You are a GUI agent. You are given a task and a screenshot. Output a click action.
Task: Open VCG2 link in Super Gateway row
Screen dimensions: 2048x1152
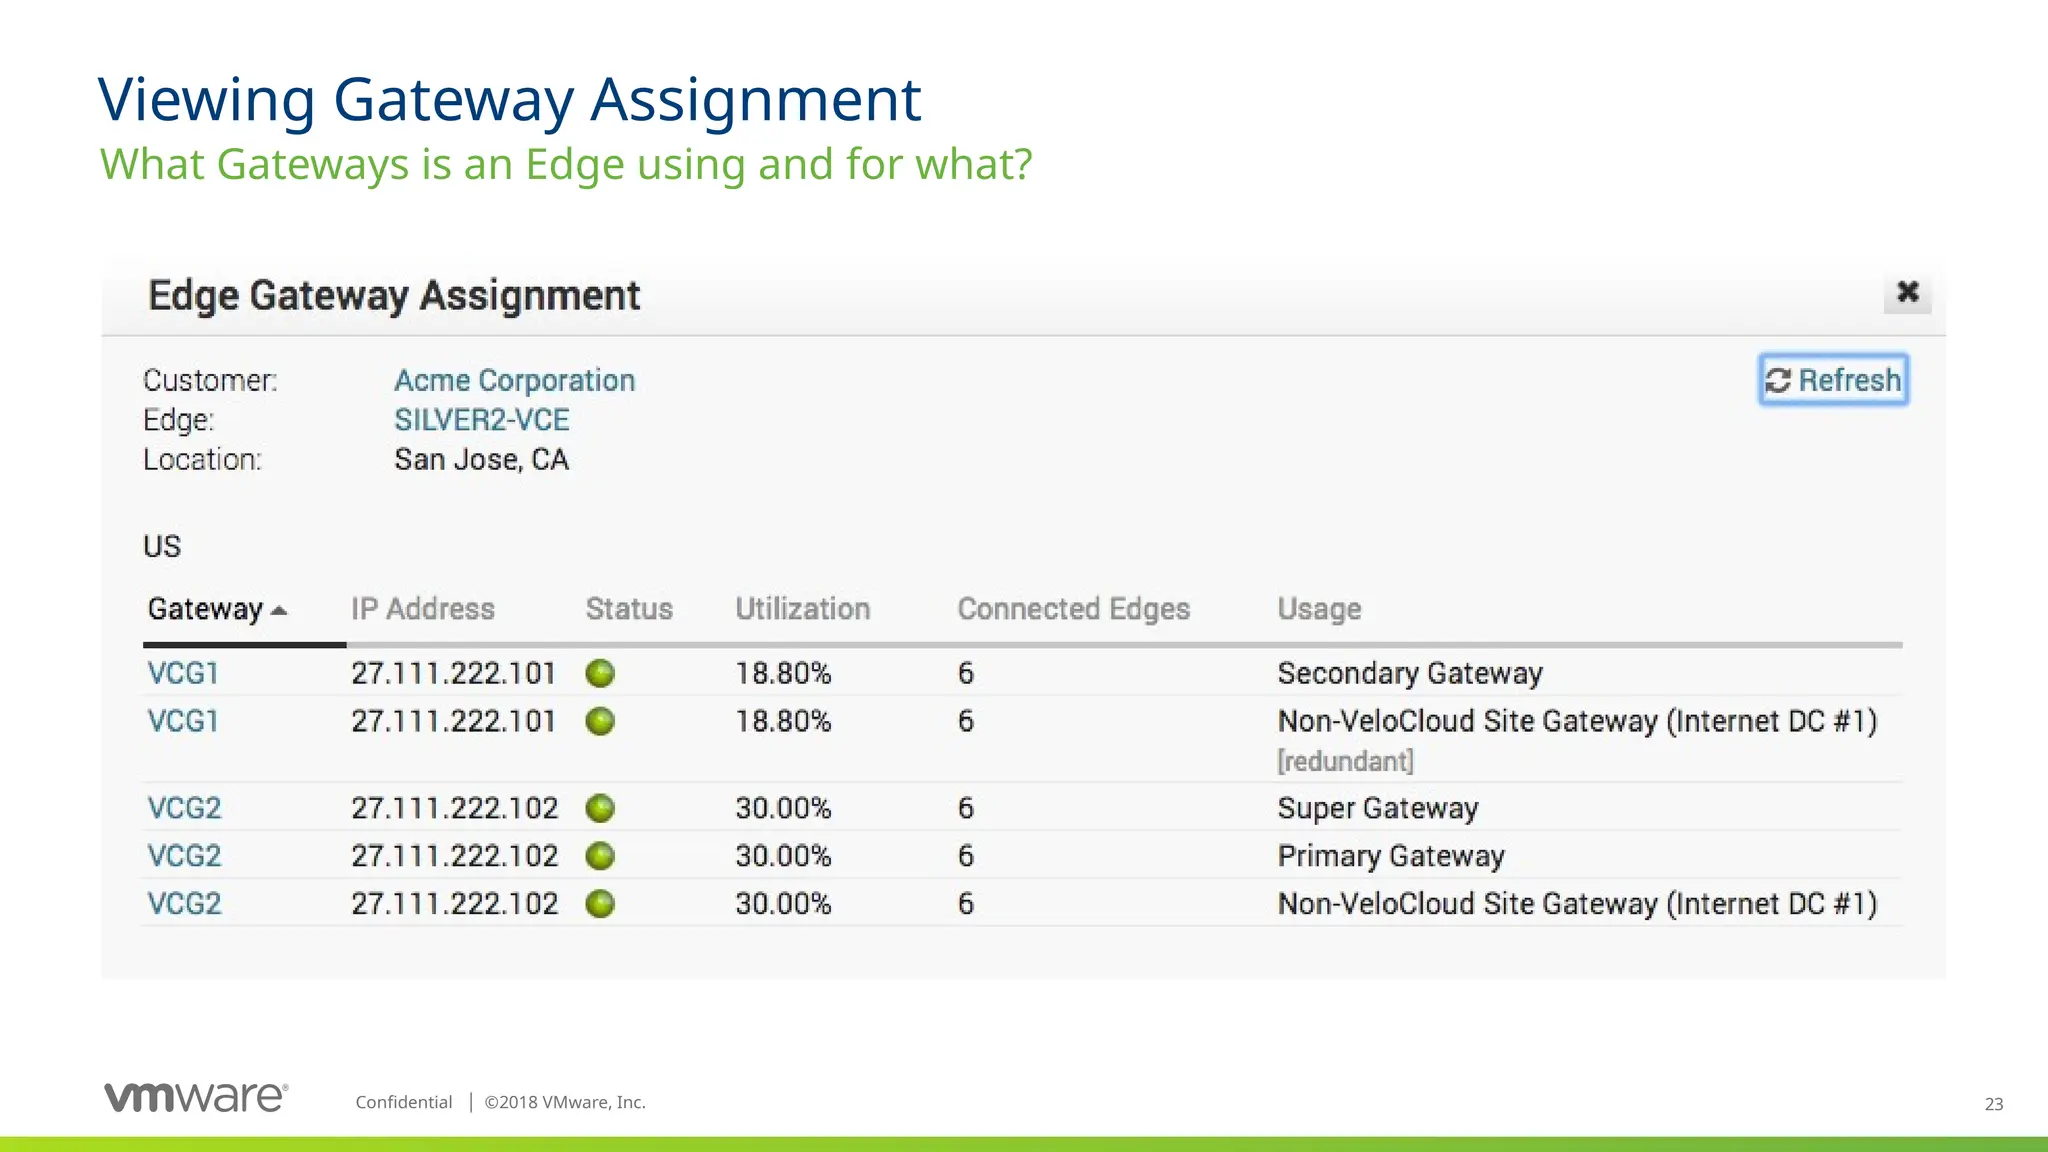(184, 808)
